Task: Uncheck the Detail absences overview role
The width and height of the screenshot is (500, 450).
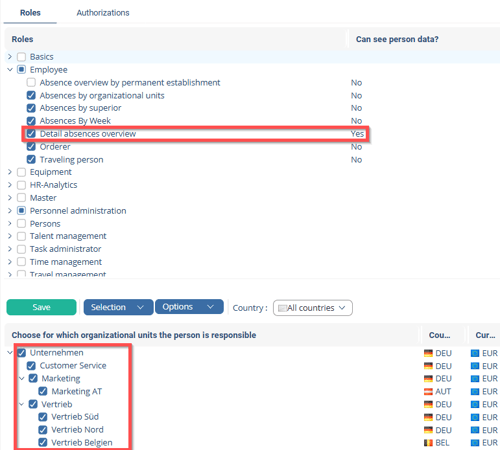Action: coord(31,134)
